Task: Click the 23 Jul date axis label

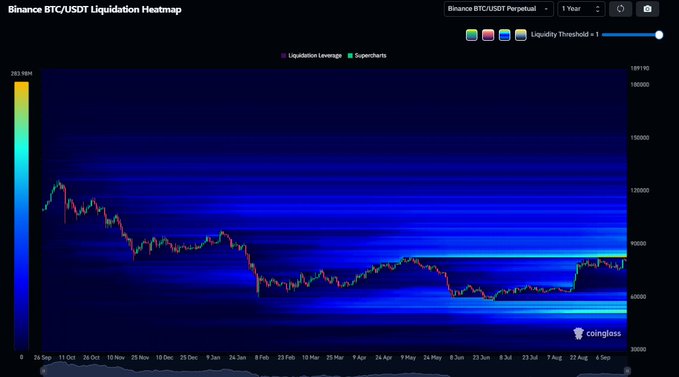Action: coord(530,358)
